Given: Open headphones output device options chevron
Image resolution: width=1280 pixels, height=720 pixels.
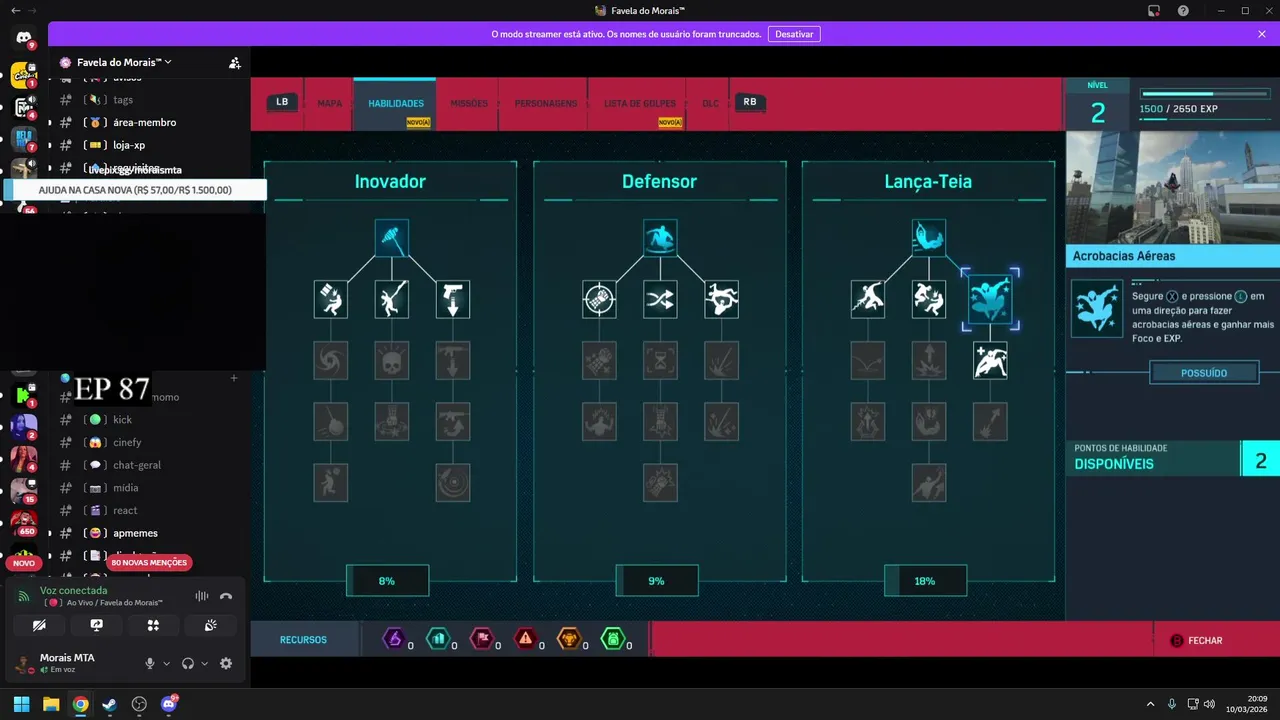Looking at the screenshot, I should [205, 663].
